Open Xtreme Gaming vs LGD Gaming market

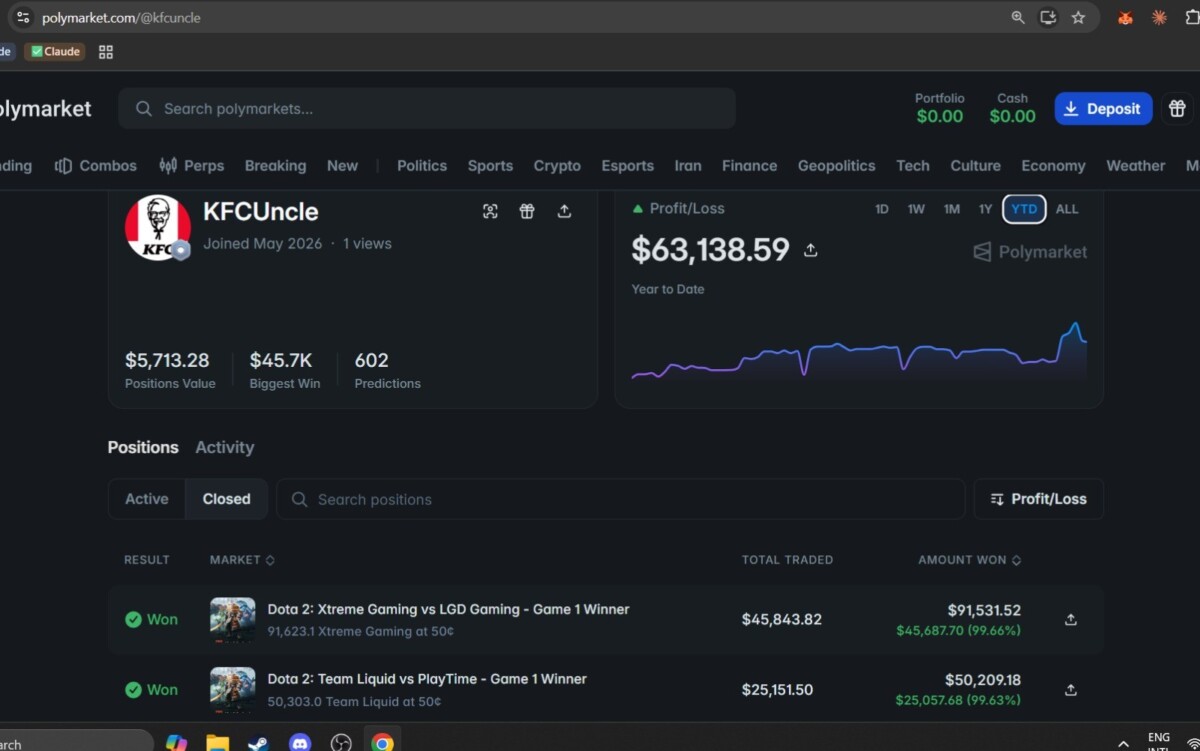pos(448,609)
